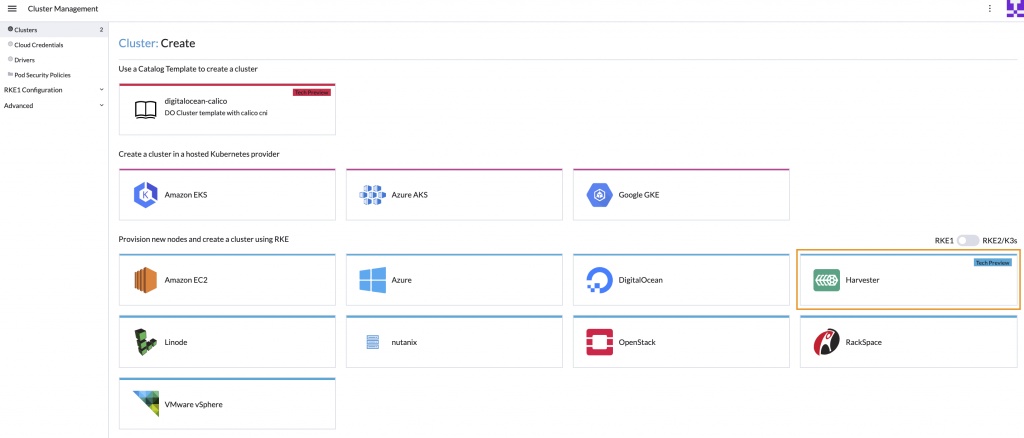Viewport: 1024px width, 438px height.
Task: Select the Harvester green icon
Action: tap(827, 281)
